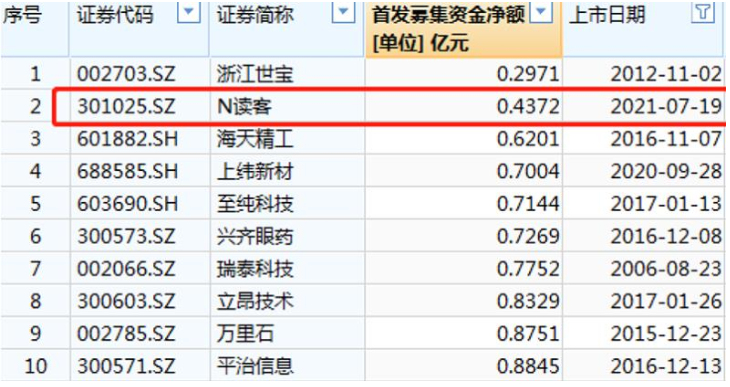Click the listing date 2012-11-02
Image resolution: width=730 pixels, height=387 pixels.
(666, 74)
